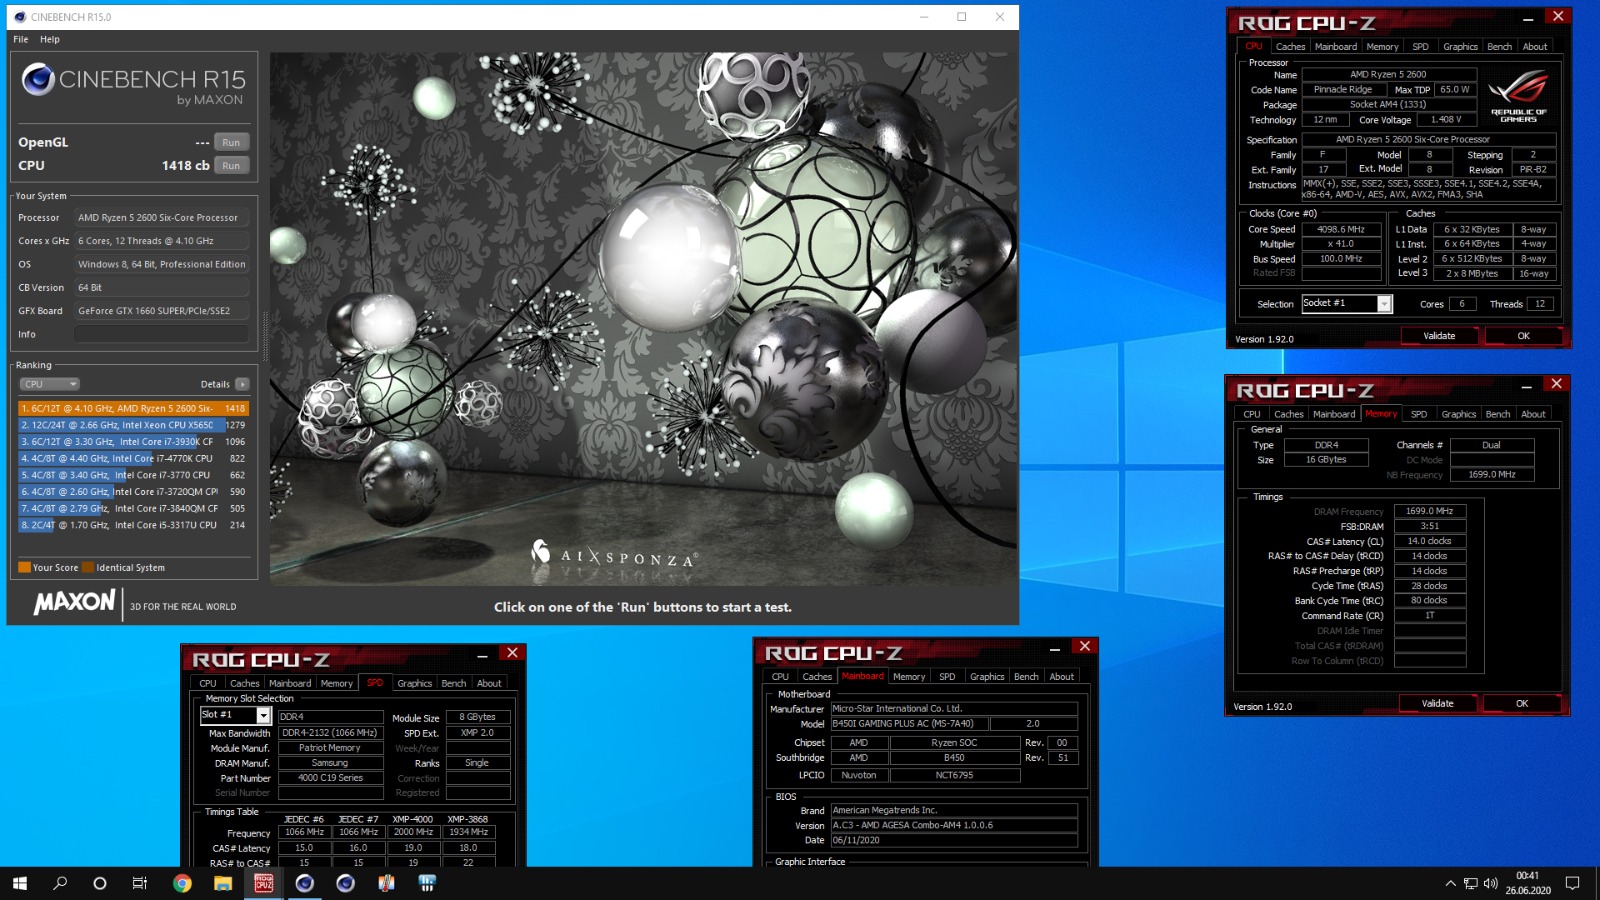Open SPD tab in Memory CPU-Z window
The width and height of the screenshot is (1600, 900).
coord(1419,414)
